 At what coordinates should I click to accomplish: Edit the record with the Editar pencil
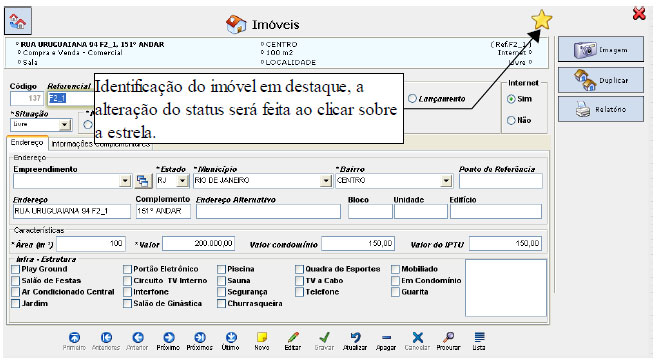coord(293,338)
